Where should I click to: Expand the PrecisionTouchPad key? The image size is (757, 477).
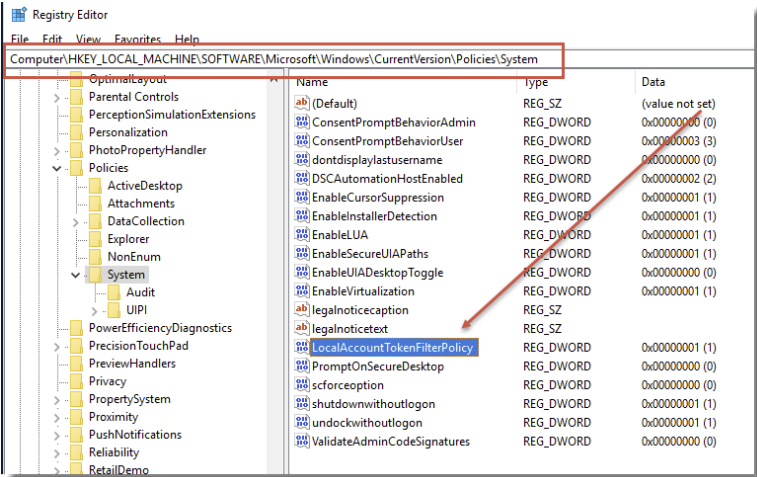click(56, 347)
